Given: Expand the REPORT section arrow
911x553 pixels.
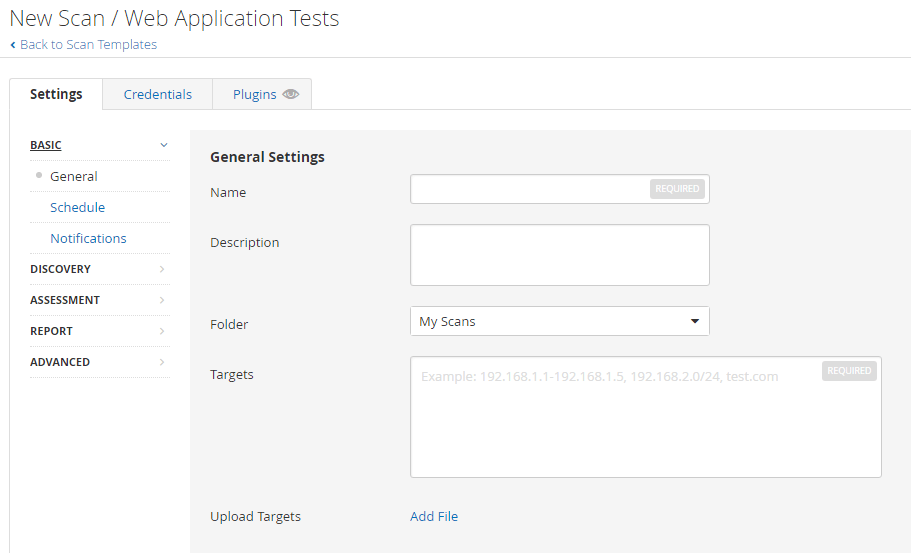Looking at the screenshot, I should coord(162,331).
